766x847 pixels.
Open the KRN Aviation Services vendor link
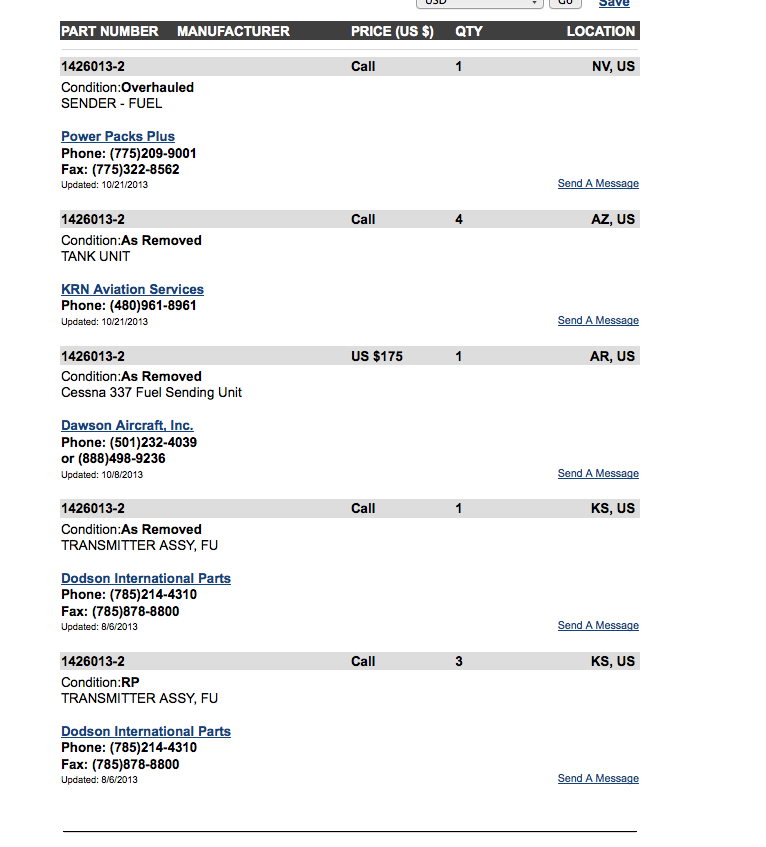coord(132,289)
